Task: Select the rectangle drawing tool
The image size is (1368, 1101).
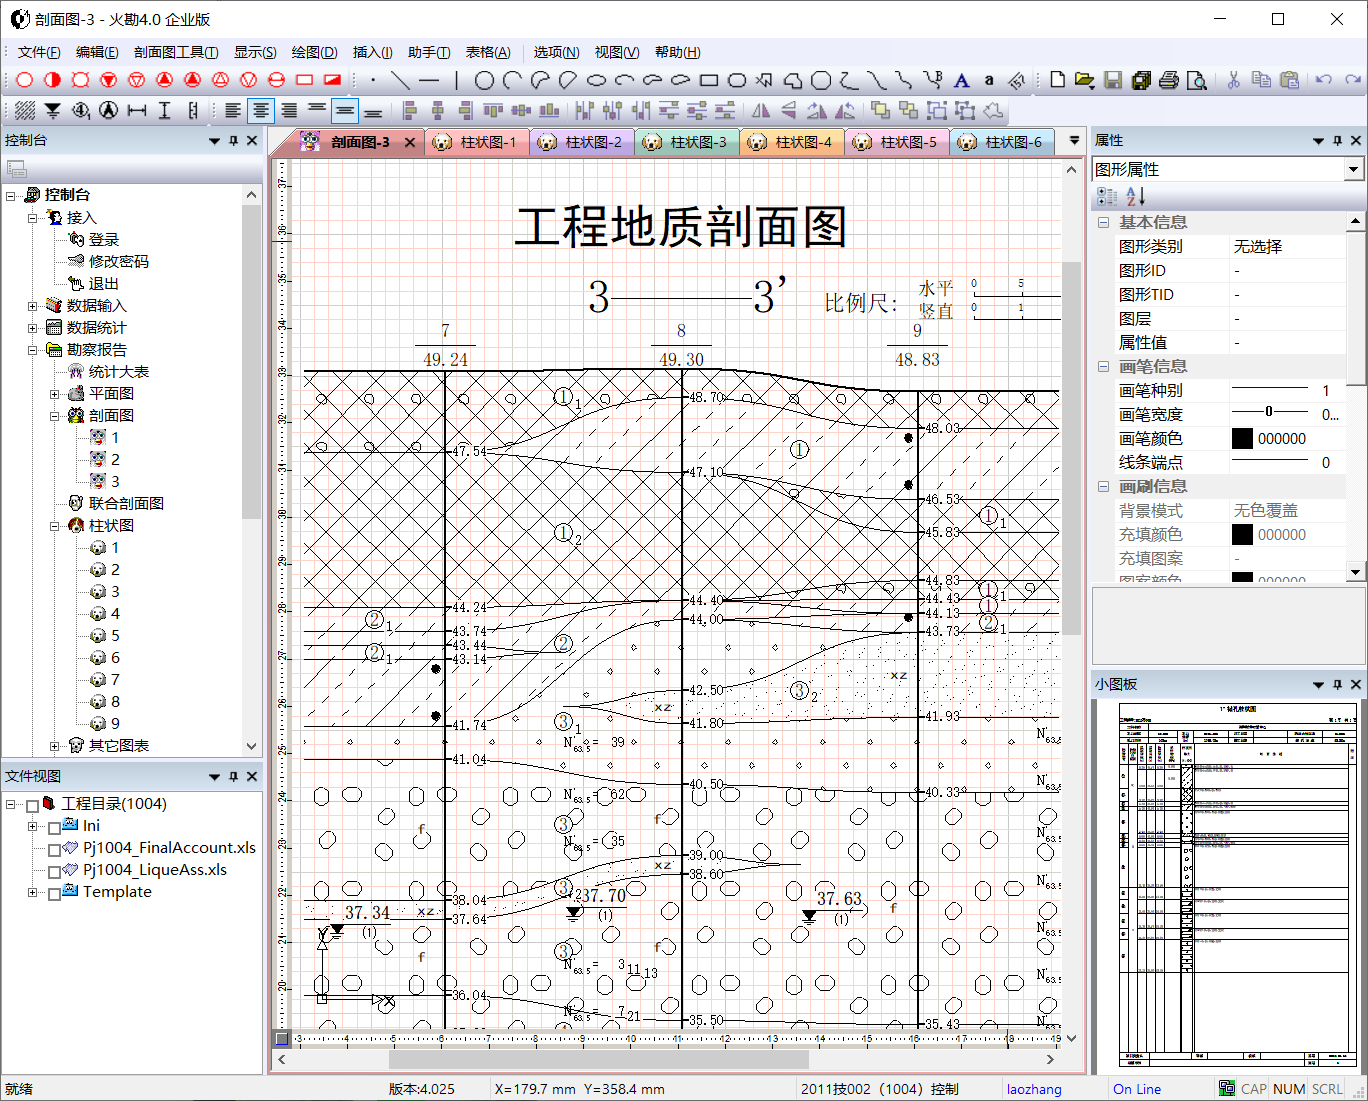Action: click(709, 81)
